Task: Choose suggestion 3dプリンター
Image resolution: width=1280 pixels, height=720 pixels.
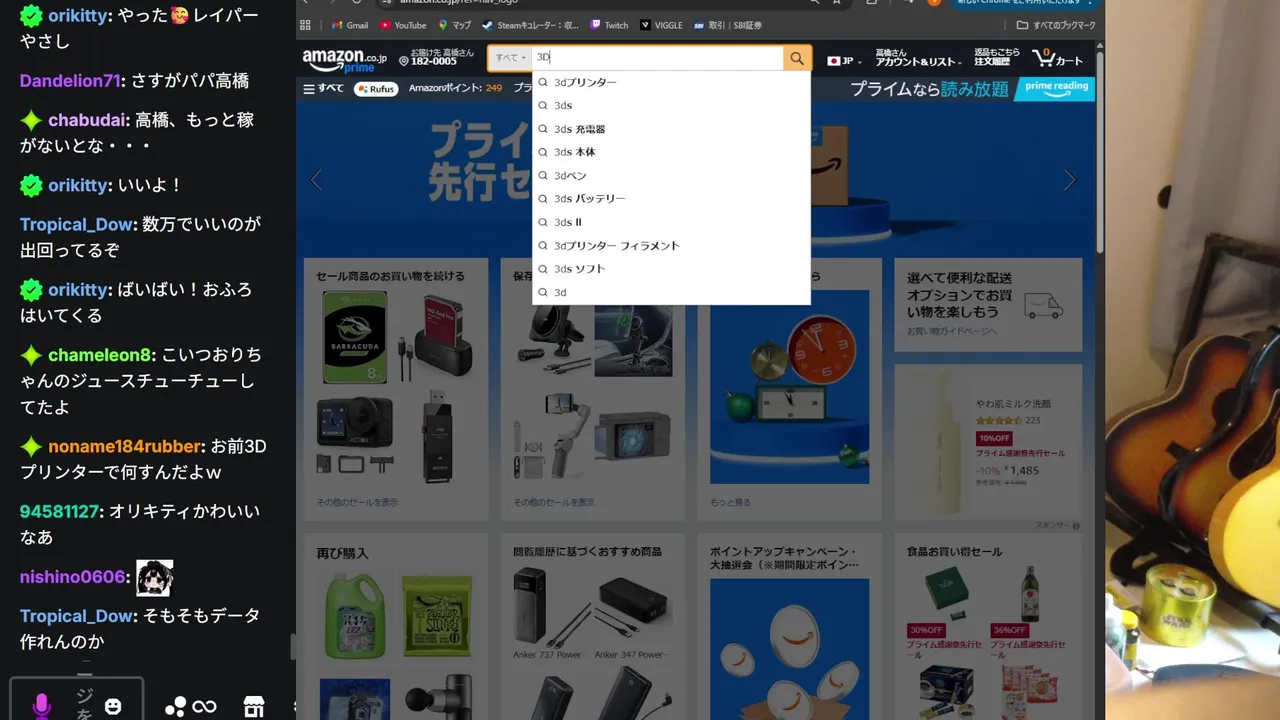Action: (x=671, y=82)
